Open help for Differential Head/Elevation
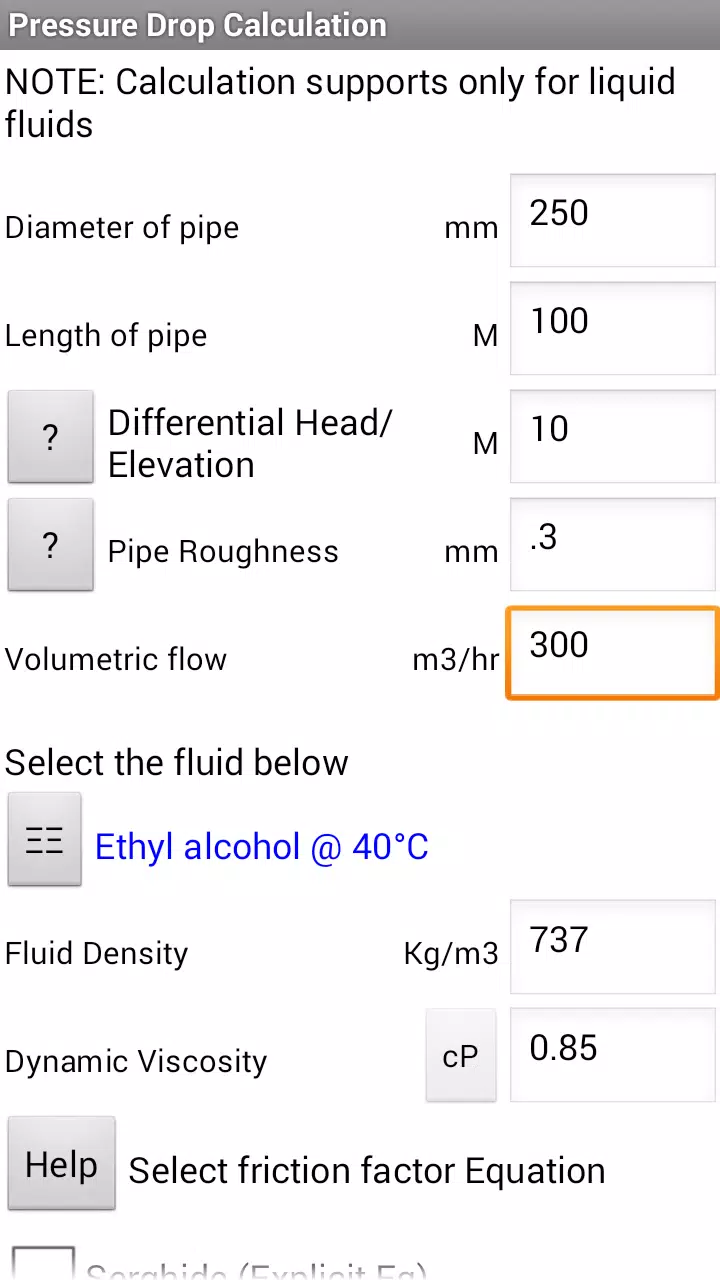720x1280 pixels. 51,437
